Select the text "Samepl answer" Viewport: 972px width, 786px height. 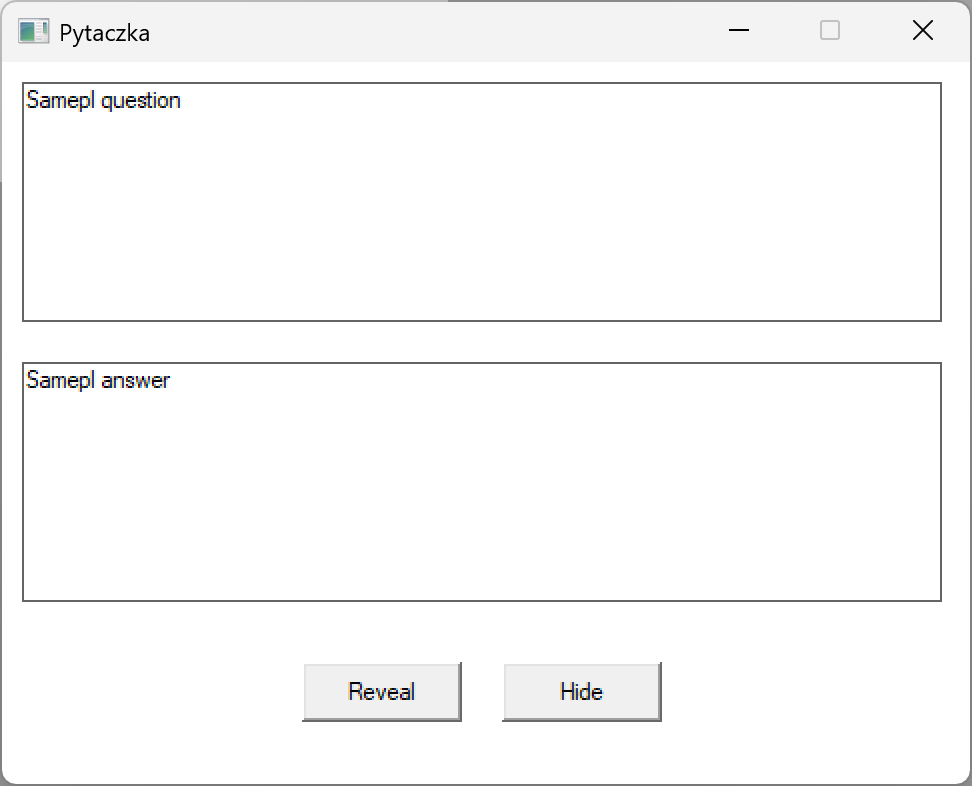pyautogui.click(x=97, y=380)
